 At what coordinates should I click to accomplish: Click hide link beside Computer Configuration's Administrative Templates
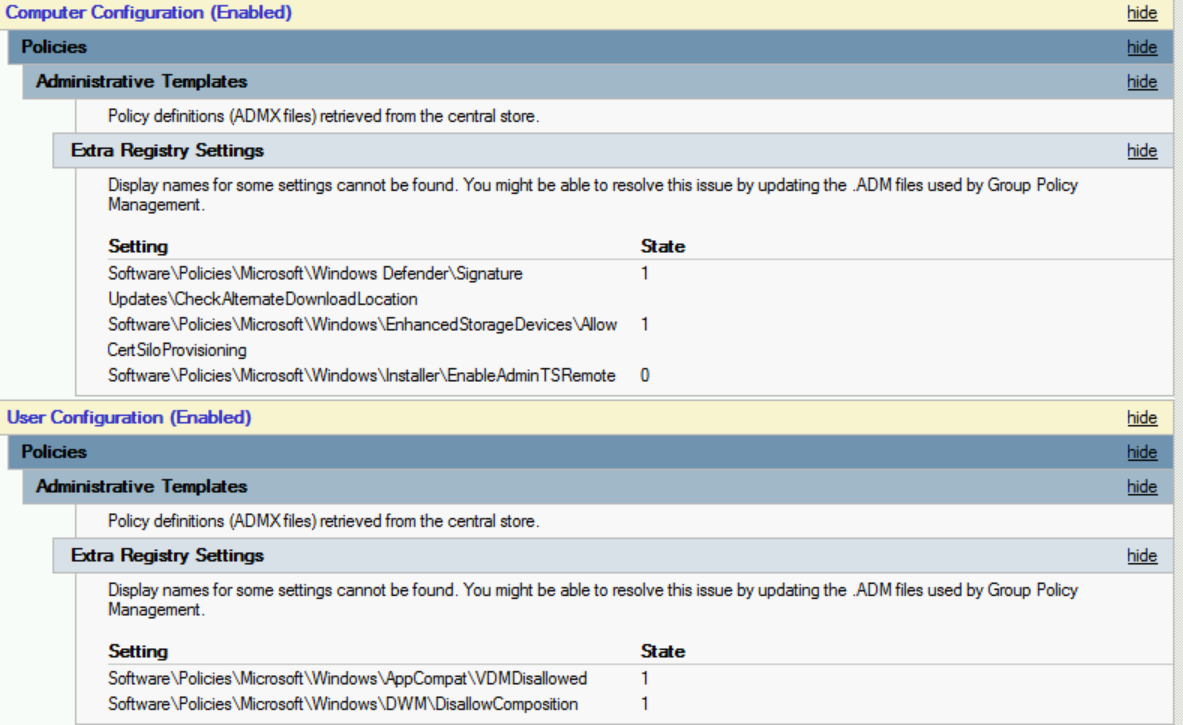tap(1142, 82)
